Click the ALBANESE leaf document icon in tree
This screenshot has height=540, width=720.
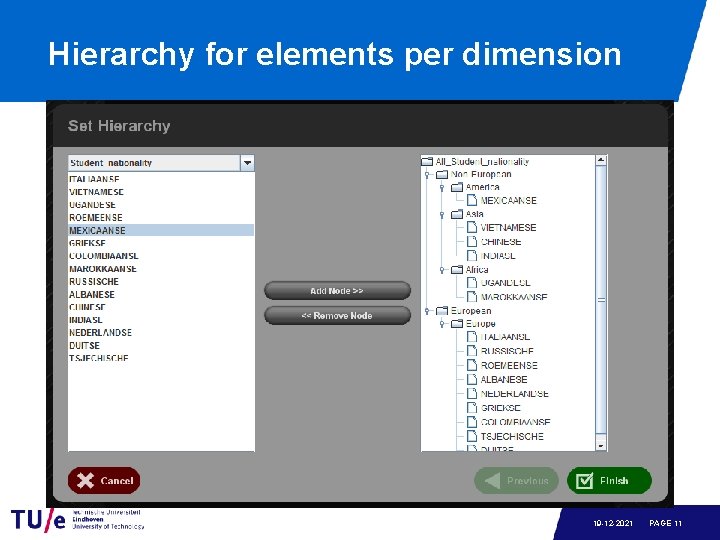point(472,379)
